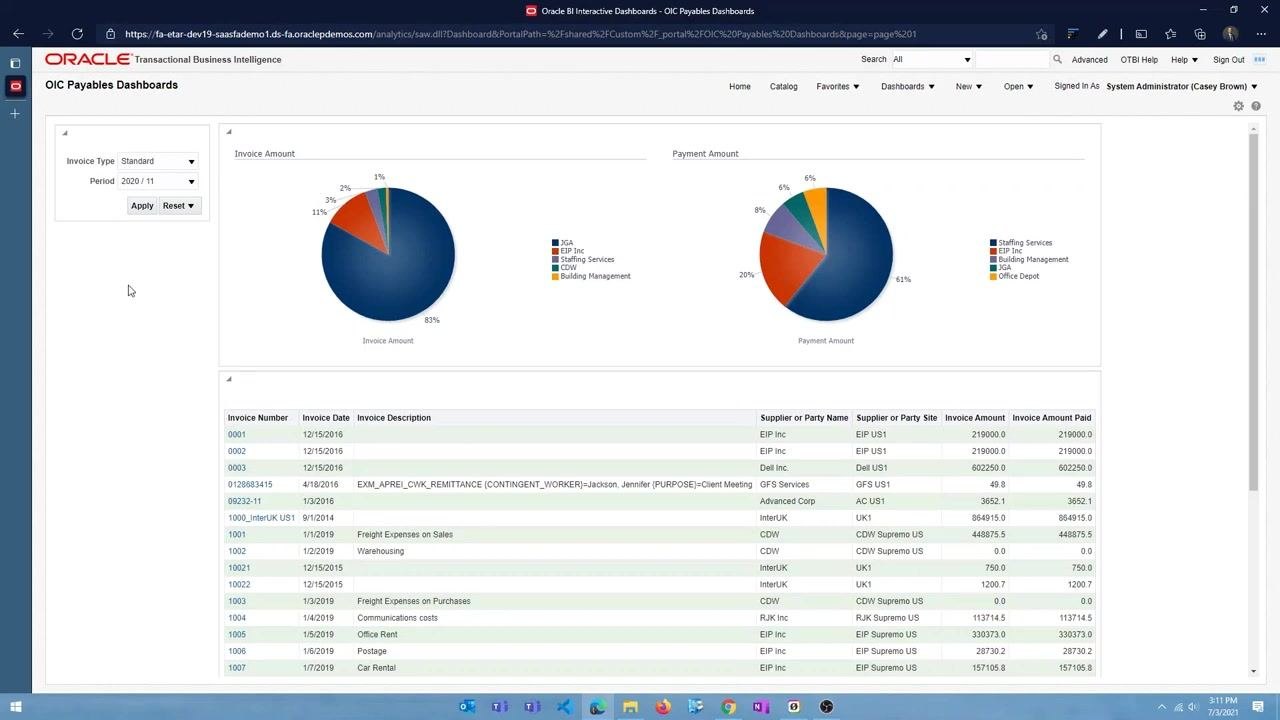The image size is (1280, 720).
Task: Show hidden system tray icons
Action: (x=1161, y=707)
